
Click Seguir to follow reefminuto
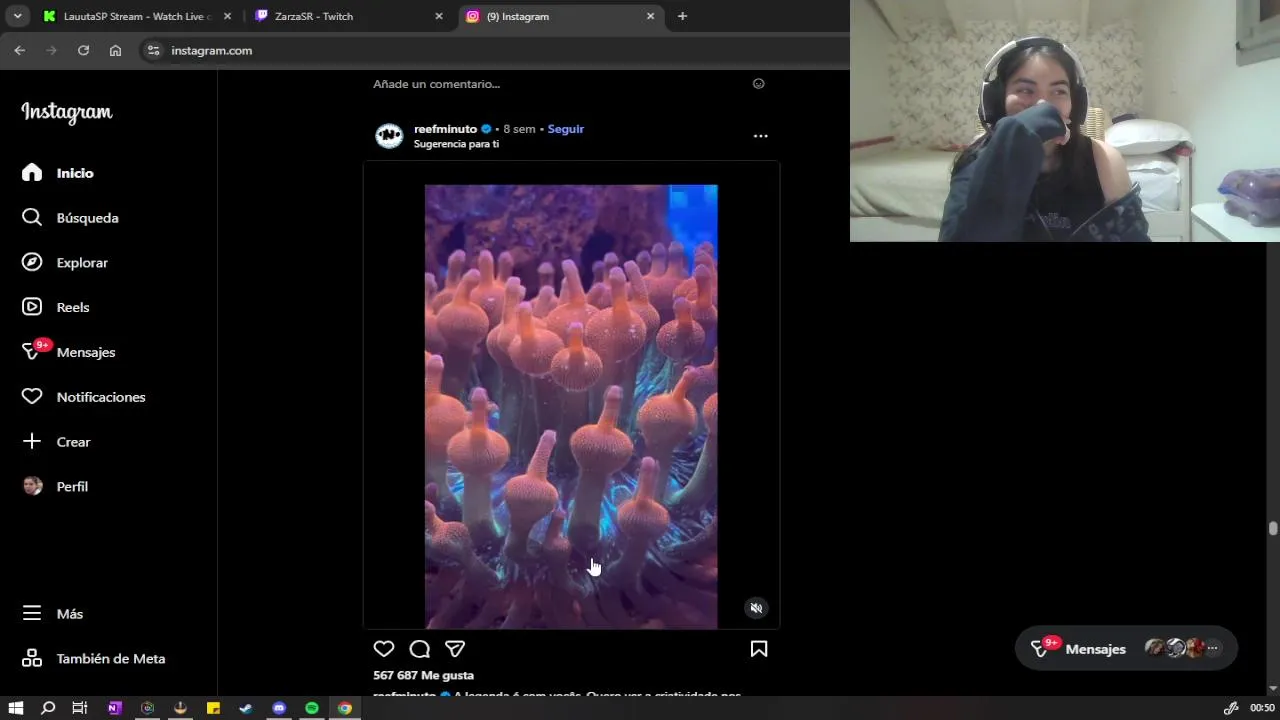[x=566, y=129]
